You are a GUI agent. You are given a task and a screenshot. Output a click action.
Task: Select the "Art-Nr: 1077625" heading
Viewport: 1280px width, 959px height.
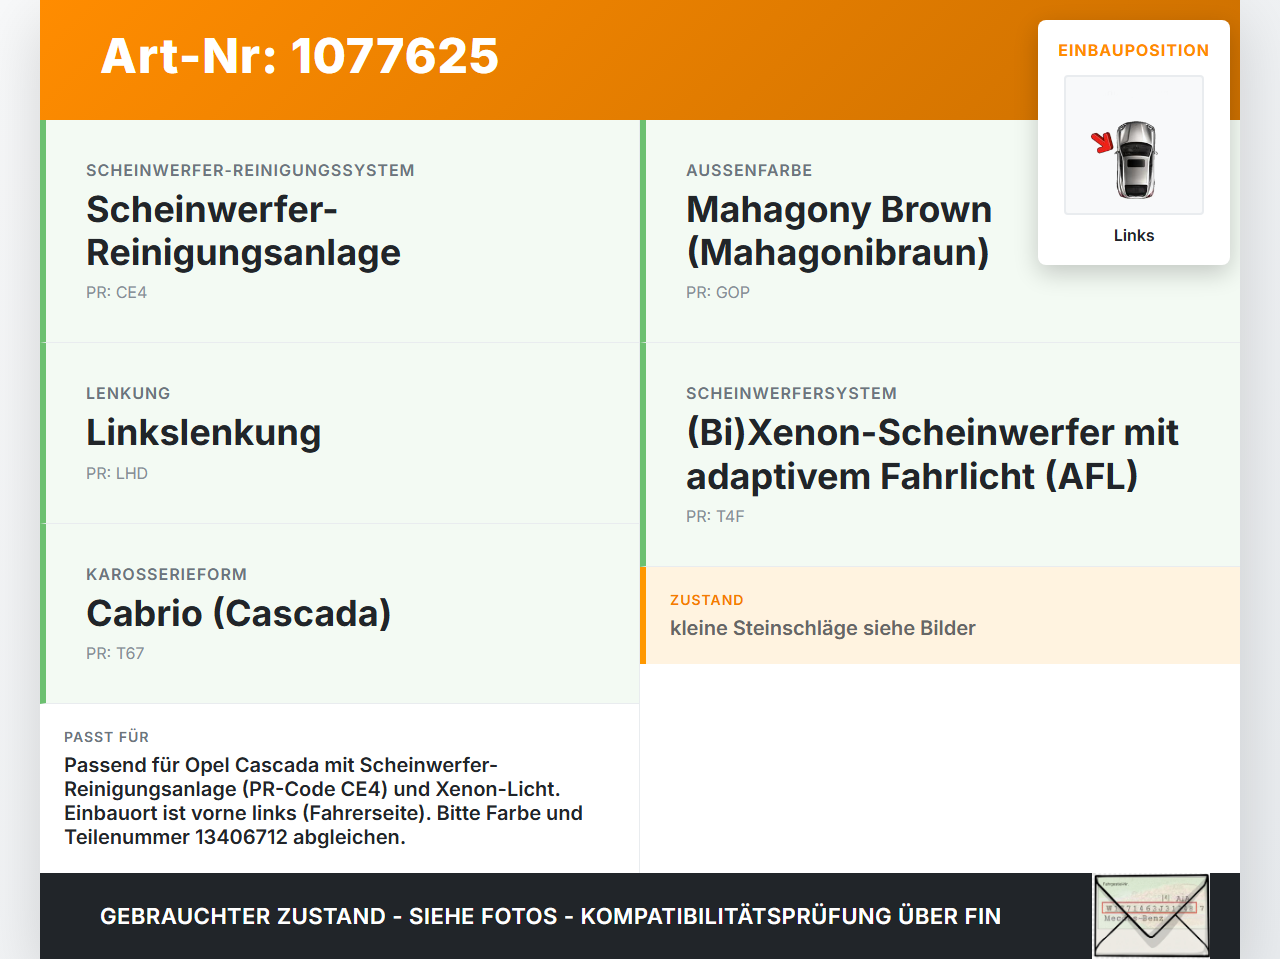[299, 56]
